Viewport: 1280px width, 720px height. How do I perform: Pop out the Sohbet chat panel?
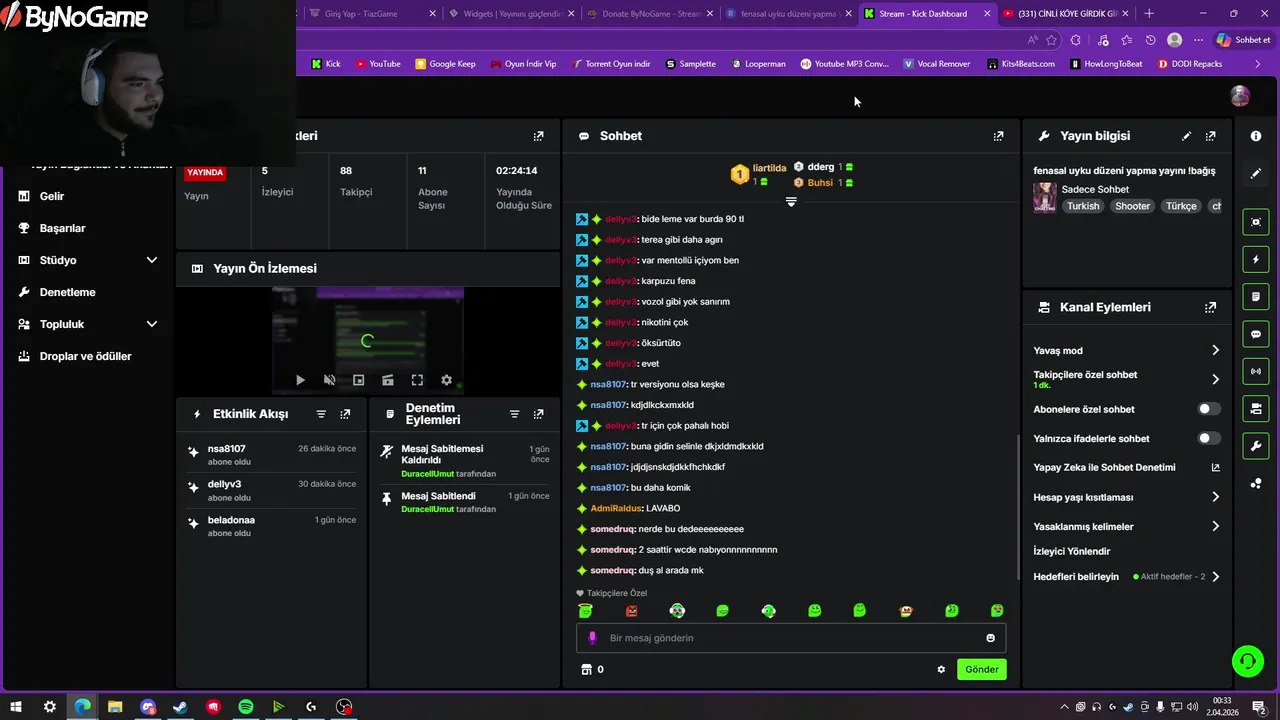pos(998,136)
